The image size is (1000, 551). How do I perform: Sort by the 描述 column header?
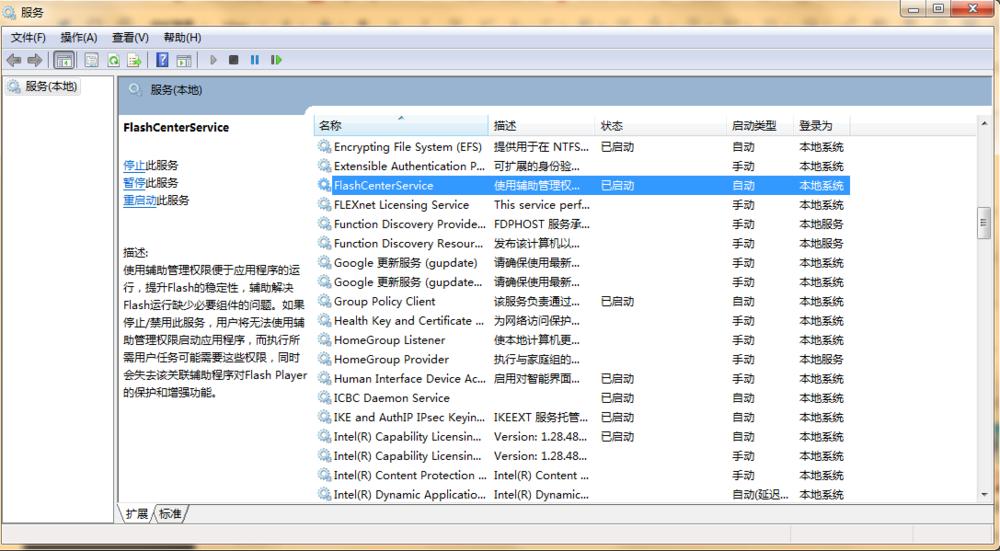click(541, 126)
